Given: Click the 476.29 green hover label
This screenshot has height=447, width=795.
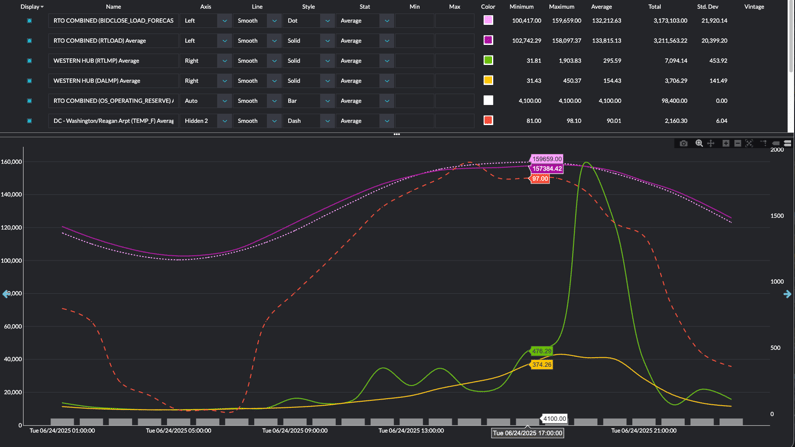Looking at the screenshot, I should point(541,351).
